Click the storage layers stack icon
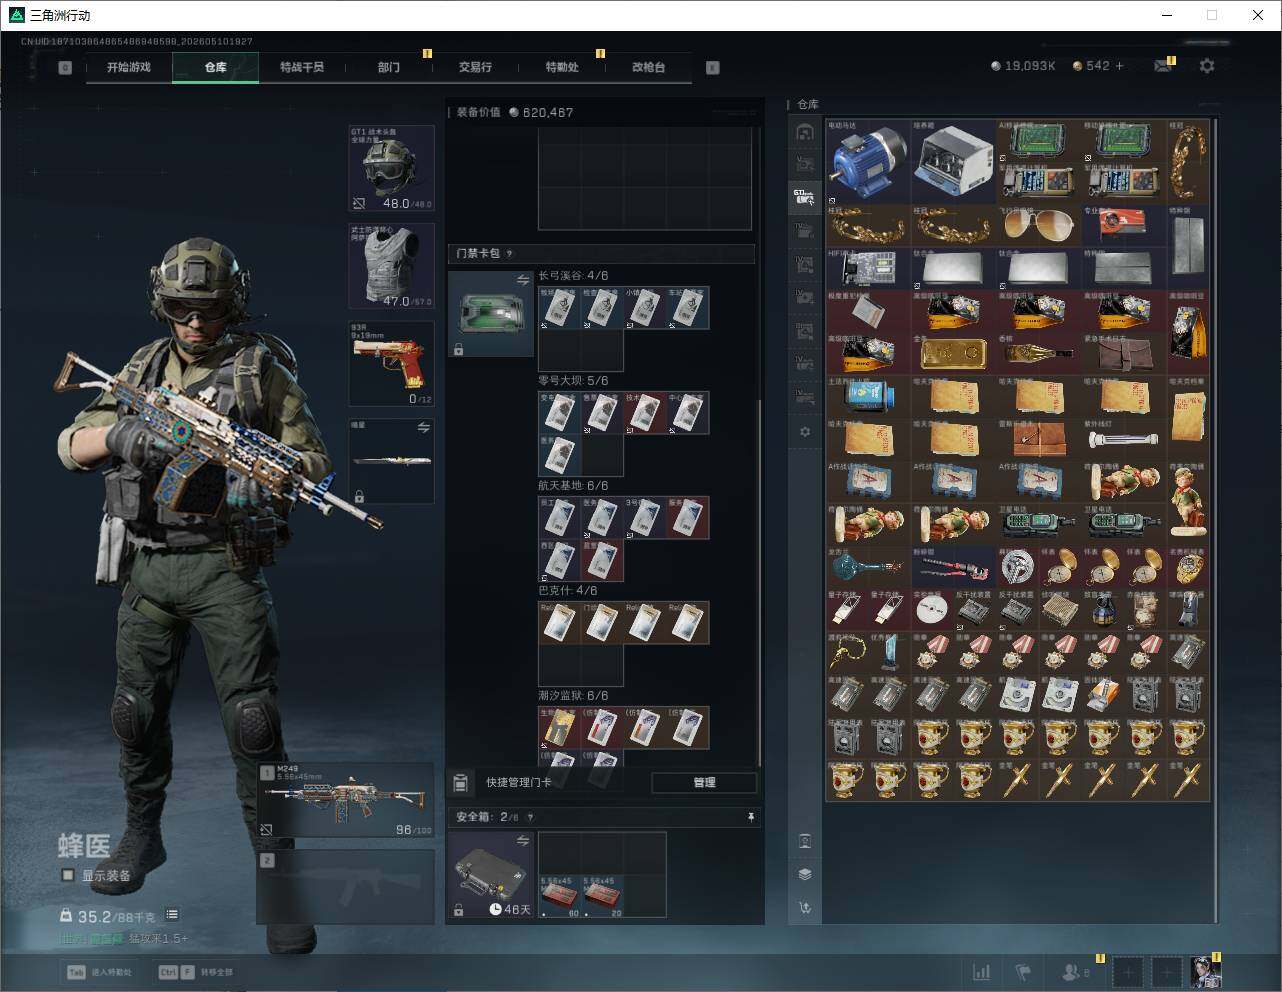 point(805,874)
